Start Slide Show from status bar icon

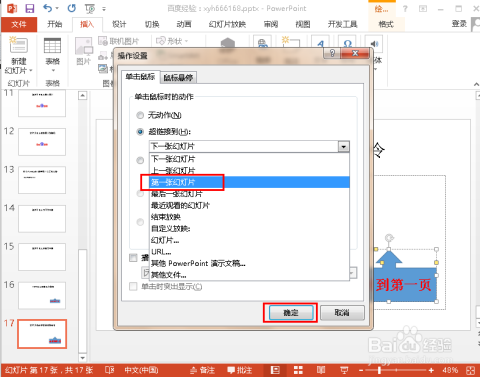tap(344, 370)
